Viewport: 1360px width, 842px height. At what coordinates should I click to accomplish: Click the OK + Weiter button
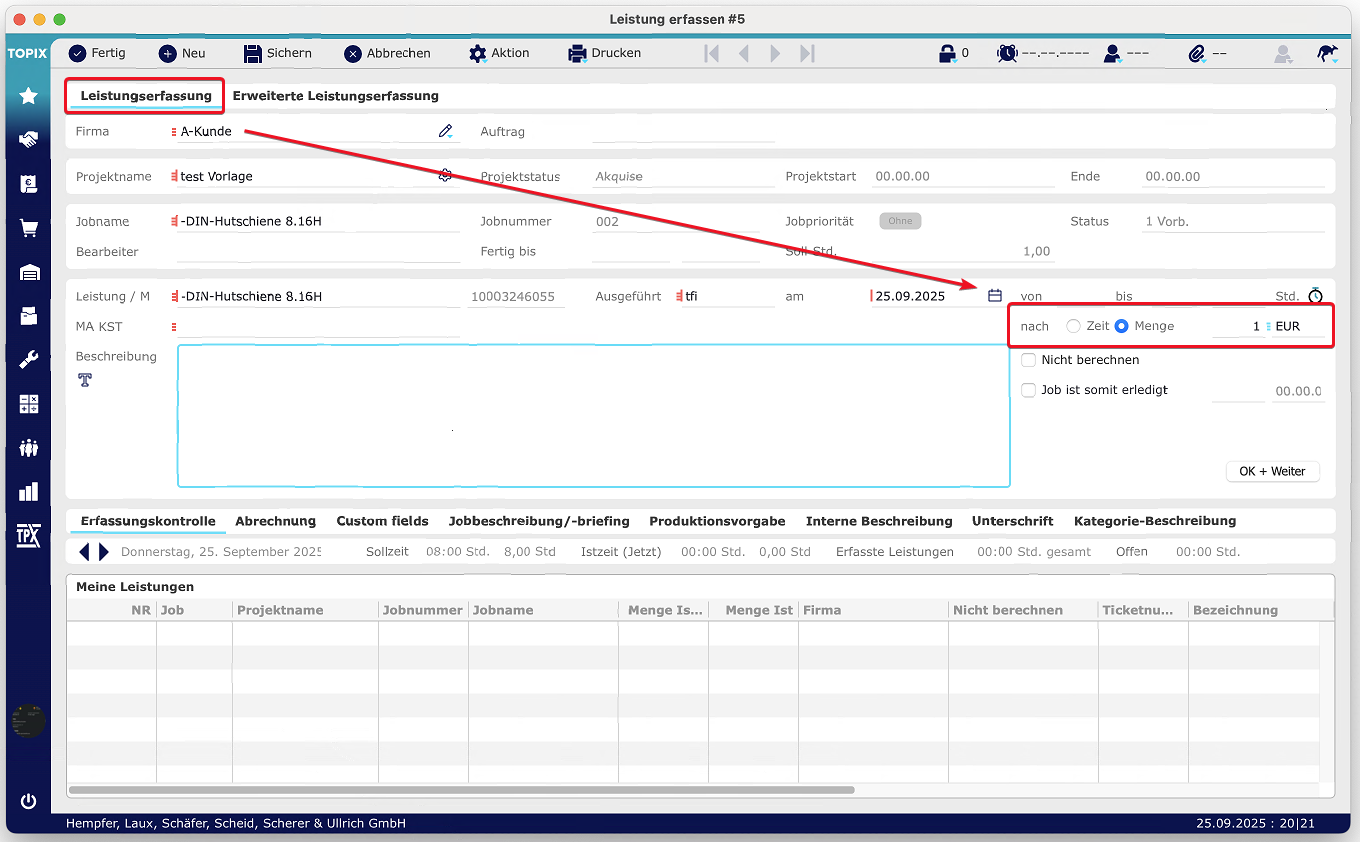point(1272,471)
